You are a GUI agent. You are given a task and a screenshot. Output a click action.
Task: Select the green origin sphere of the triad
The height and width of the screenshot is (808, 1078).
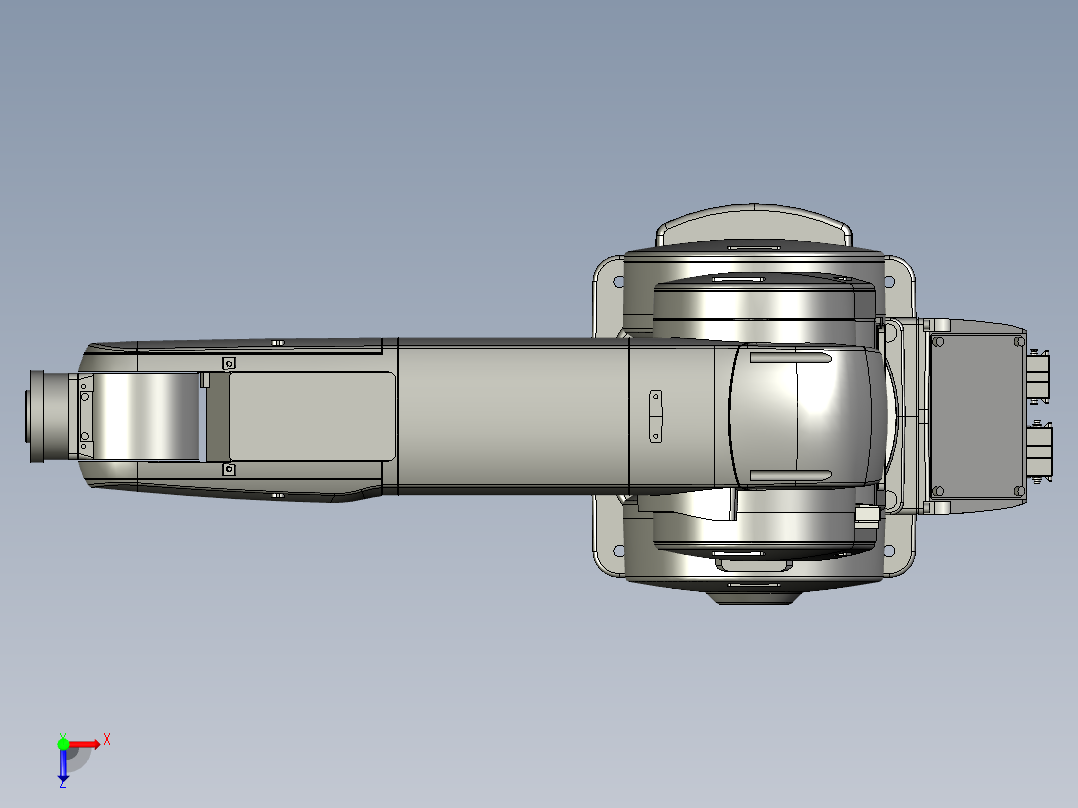63,744
